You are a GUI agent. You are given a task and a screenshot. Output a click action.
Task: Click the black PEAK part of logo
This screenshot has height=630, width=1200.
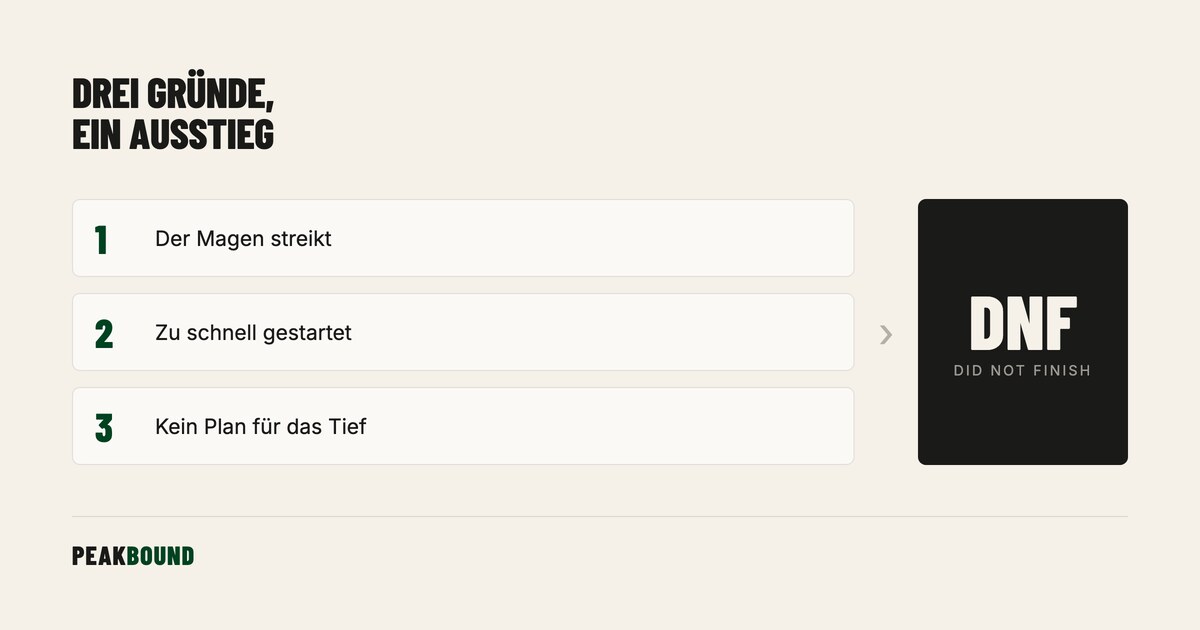pyautogui.click(x=99, y=557)
